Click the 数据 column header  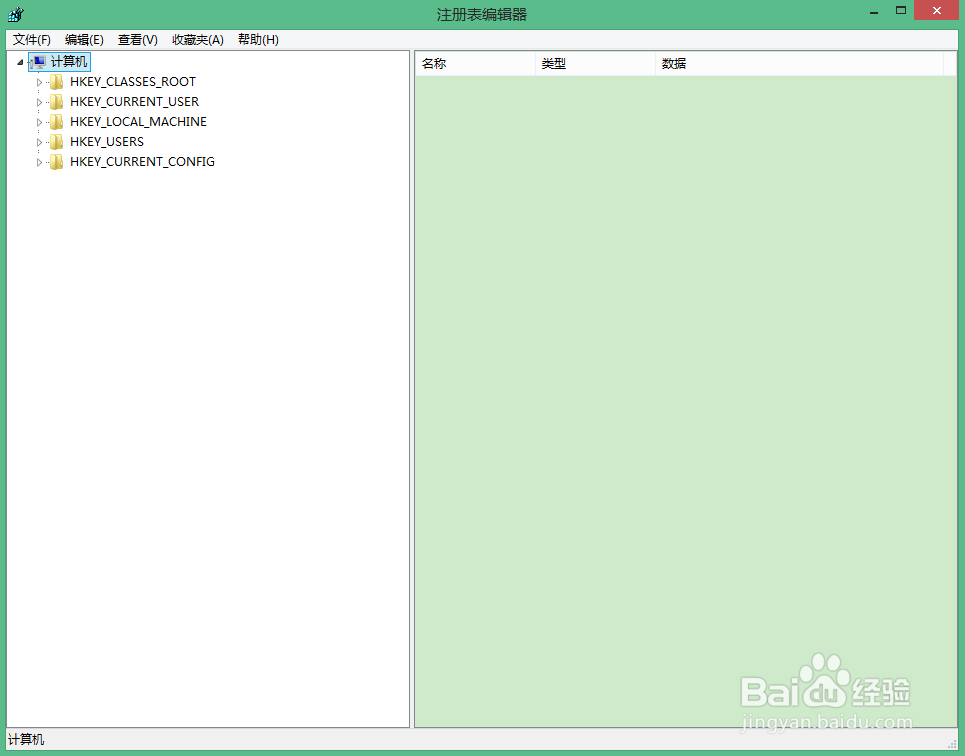(799, 63)
